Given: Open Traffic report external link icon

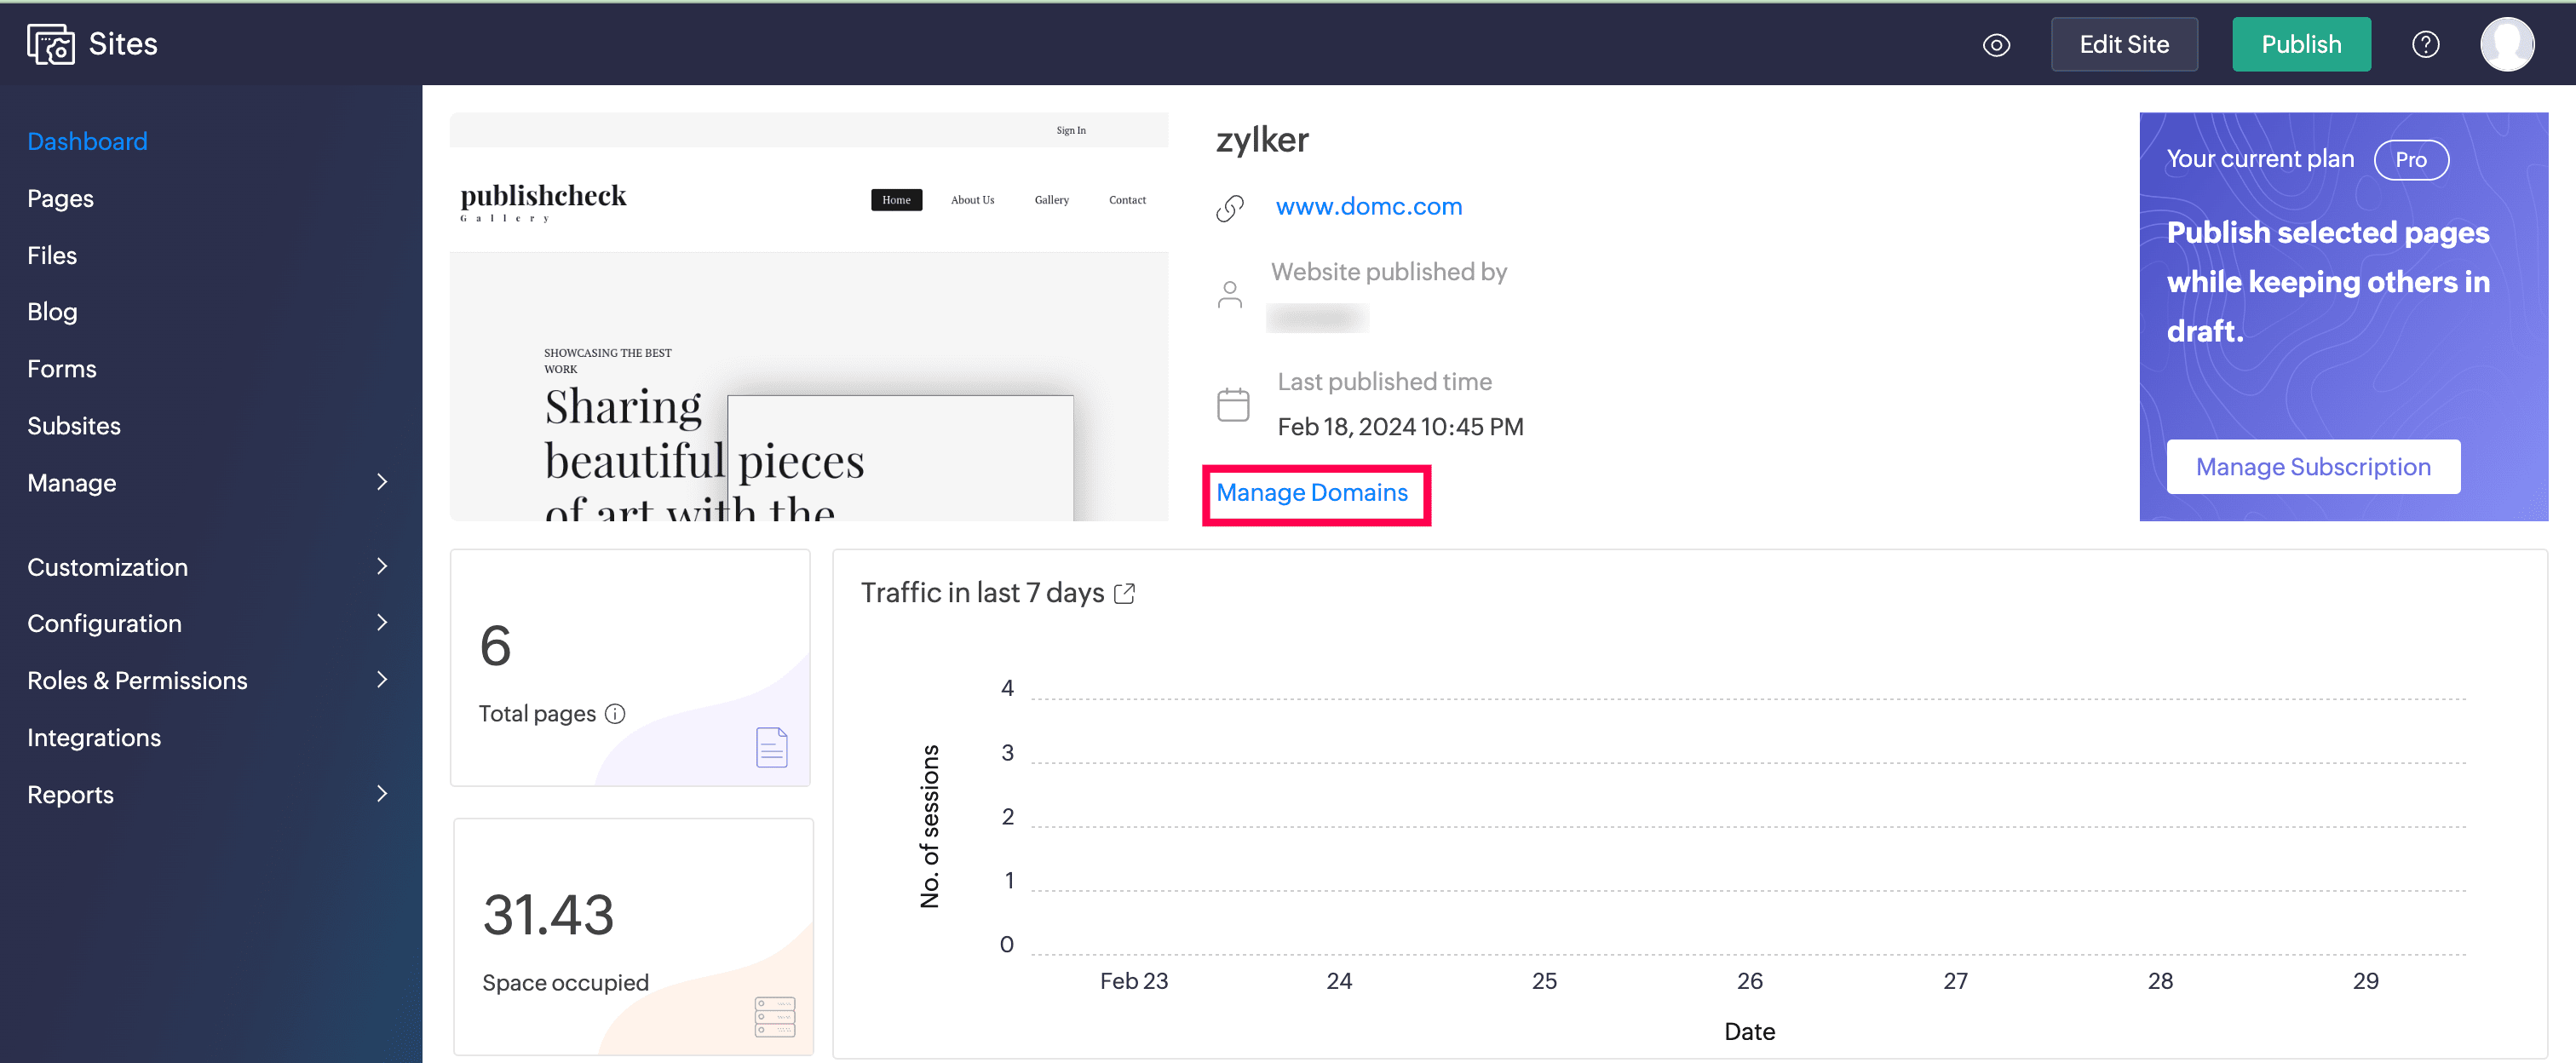Looking at the screenshot, I should tap(1125, 593).
